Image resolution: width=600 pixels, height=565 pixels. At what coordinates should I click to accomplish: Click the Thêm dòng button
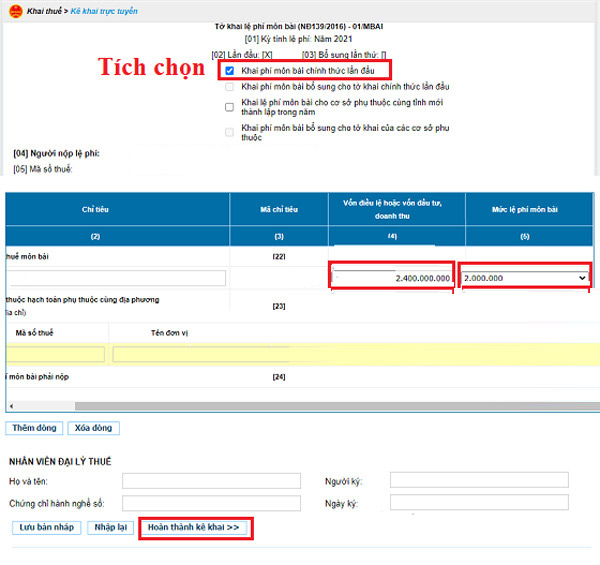tap(34, 428)
